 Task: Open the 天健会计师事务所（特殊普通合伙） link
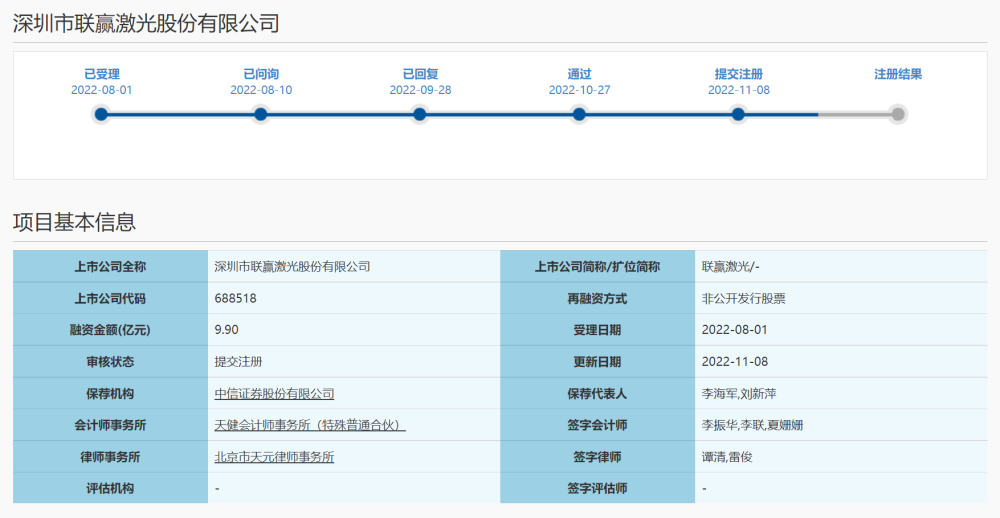click(x=310, y=425)
